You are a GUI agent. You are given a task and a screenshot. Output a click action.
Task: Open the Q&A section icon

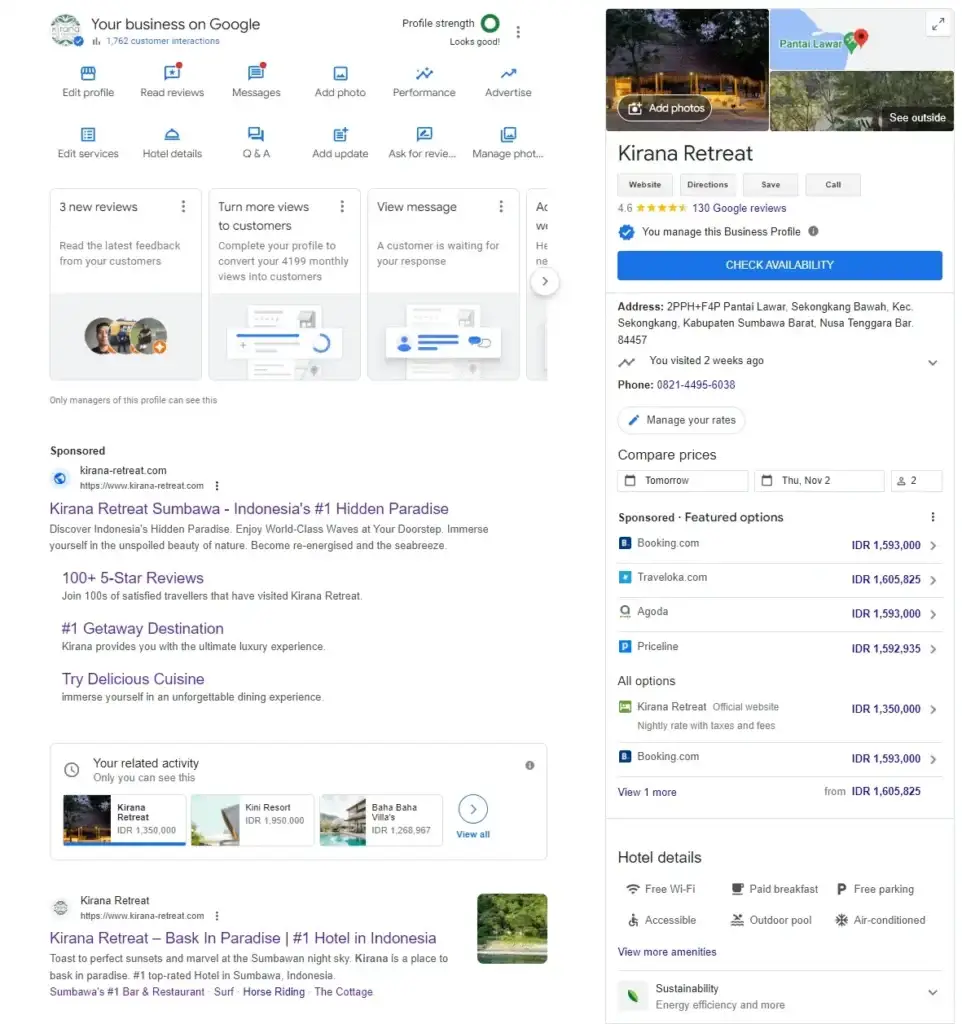click(x=255, y=134)
